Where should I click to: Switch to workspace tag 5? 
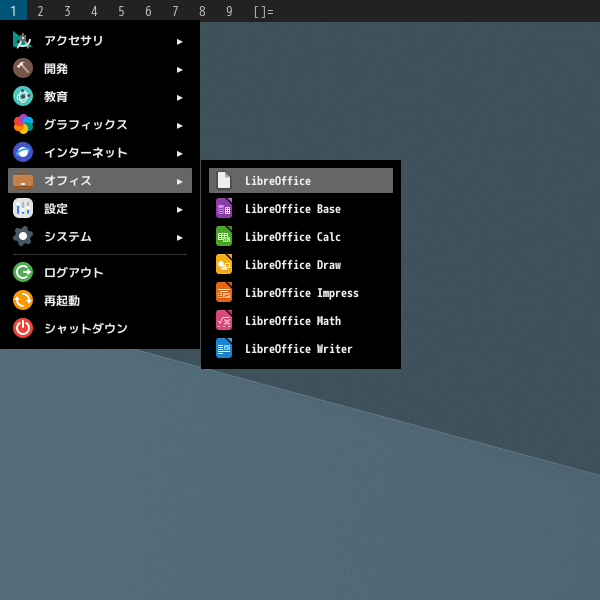click(x=121, y=11)
